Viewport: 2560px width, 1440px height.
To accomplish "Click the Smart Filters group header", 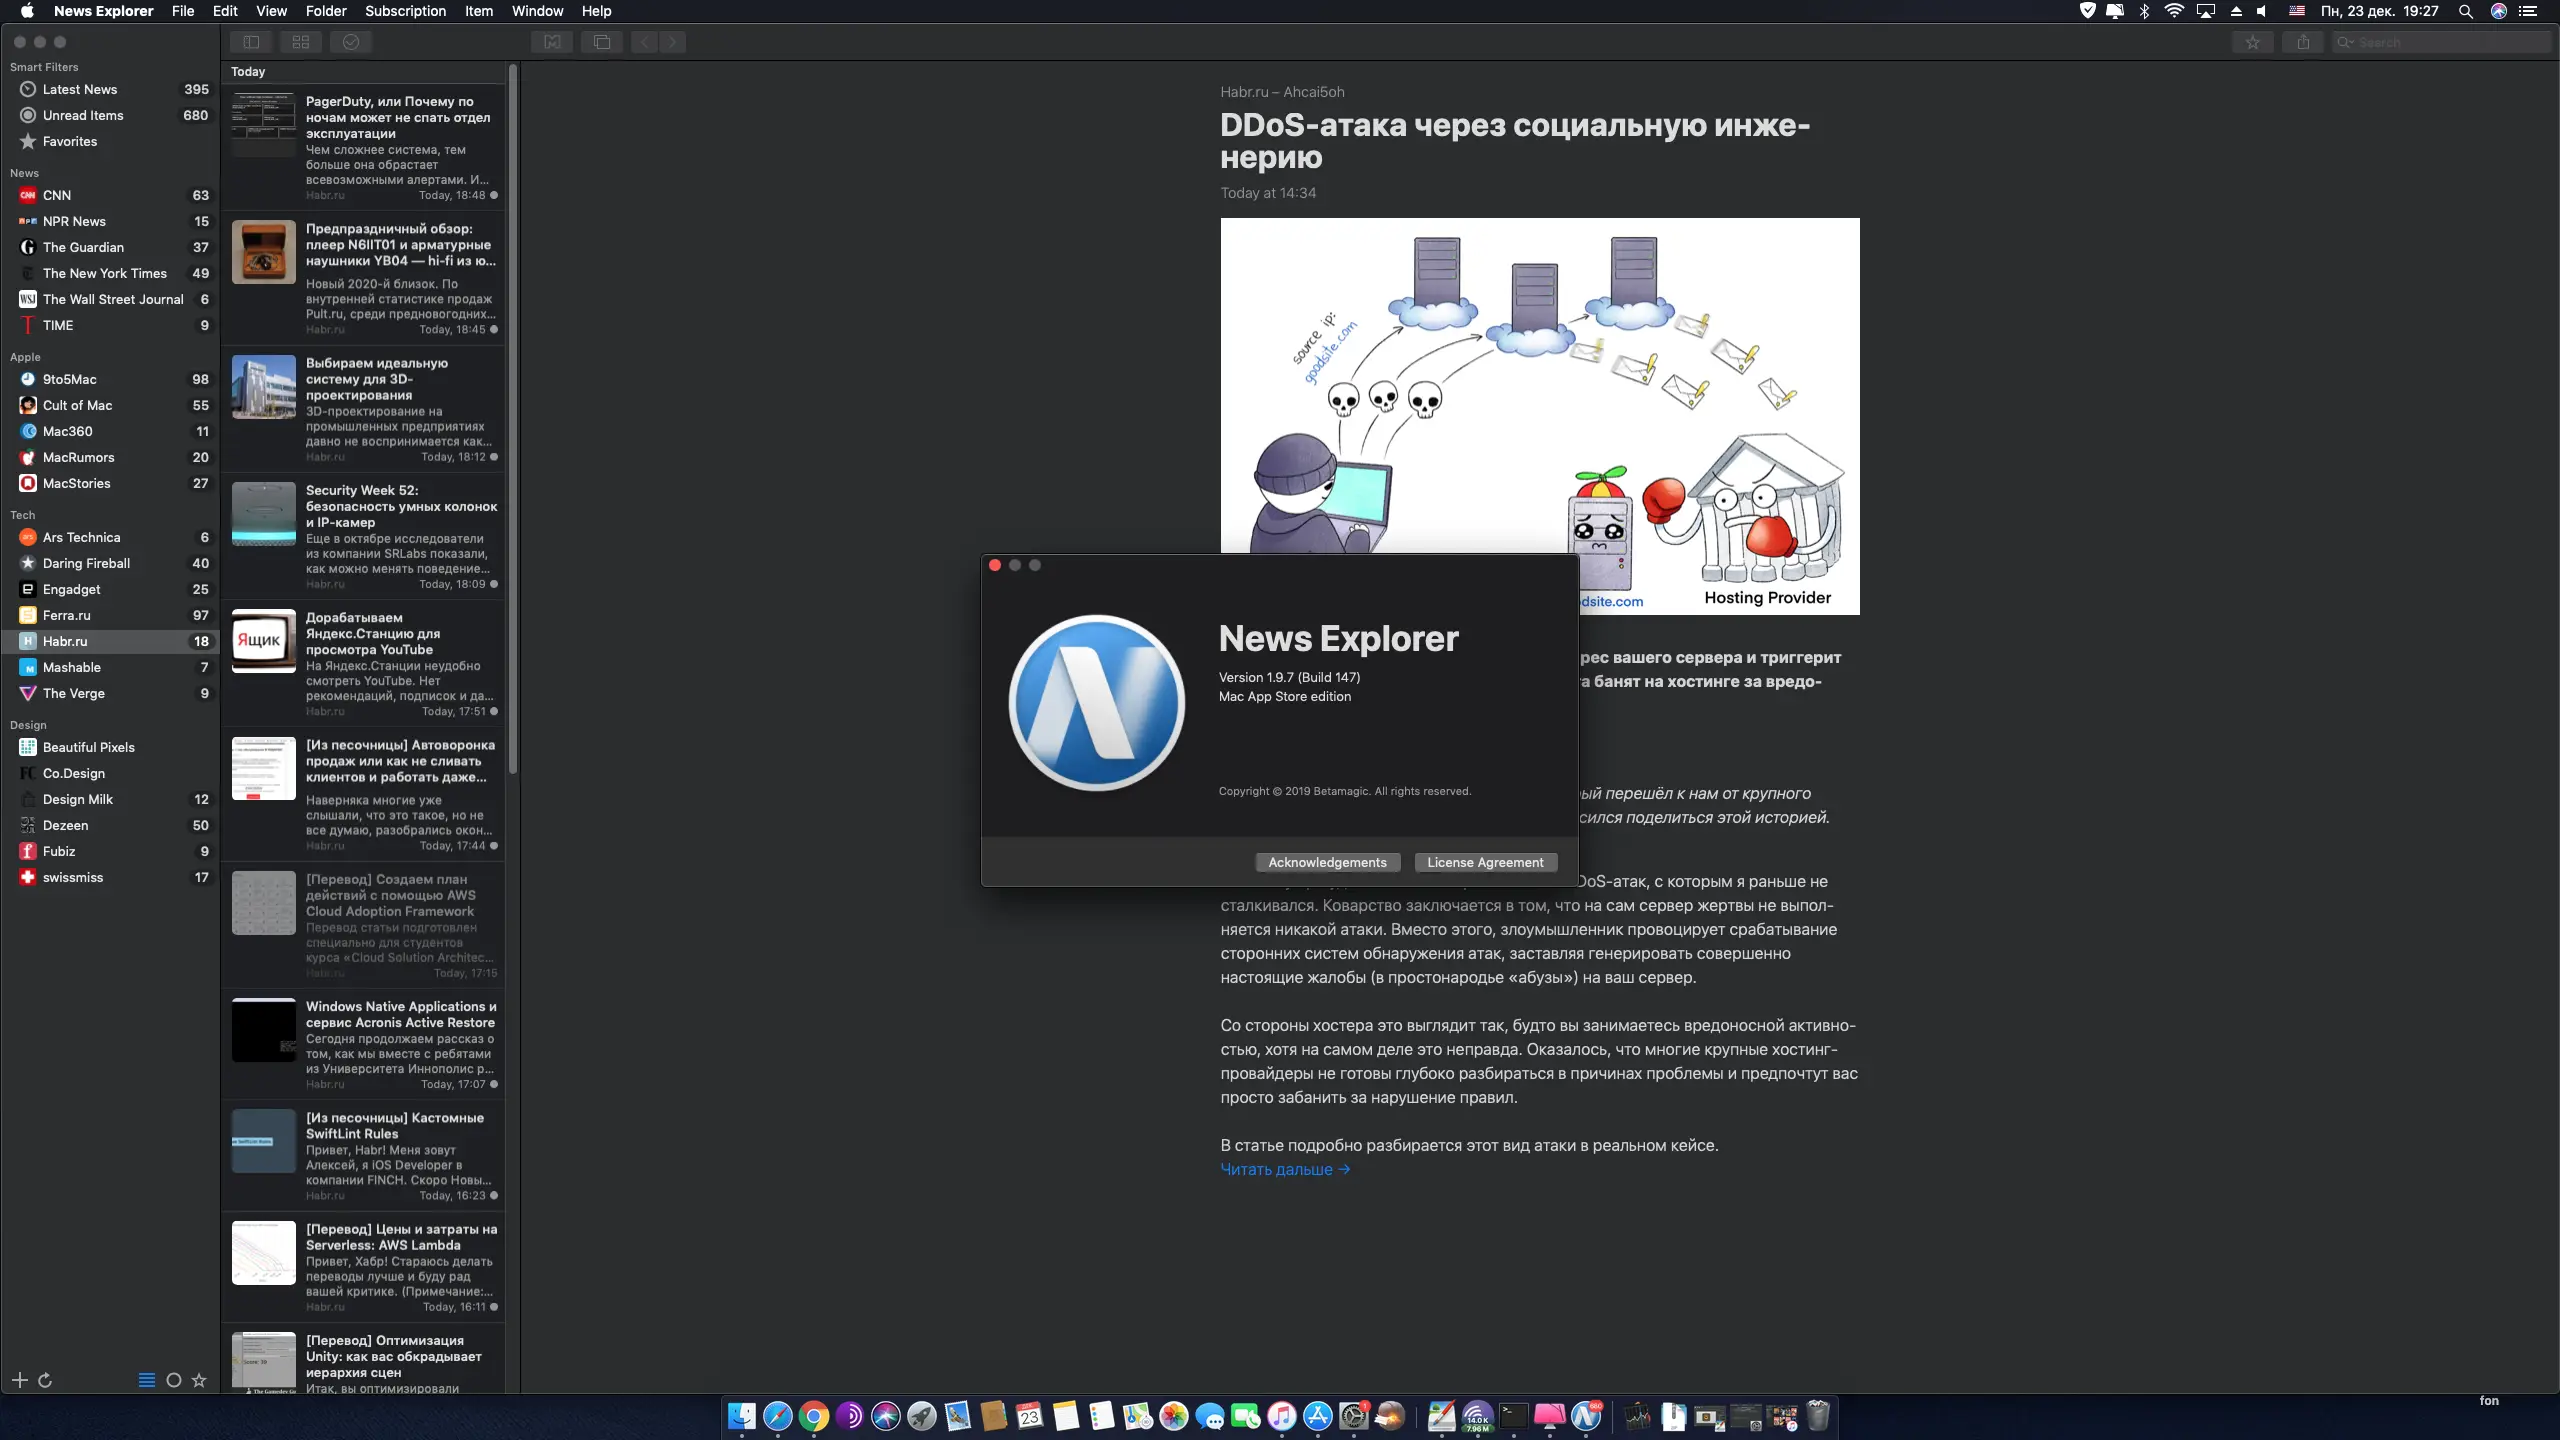I will click(x=44, y=67).
